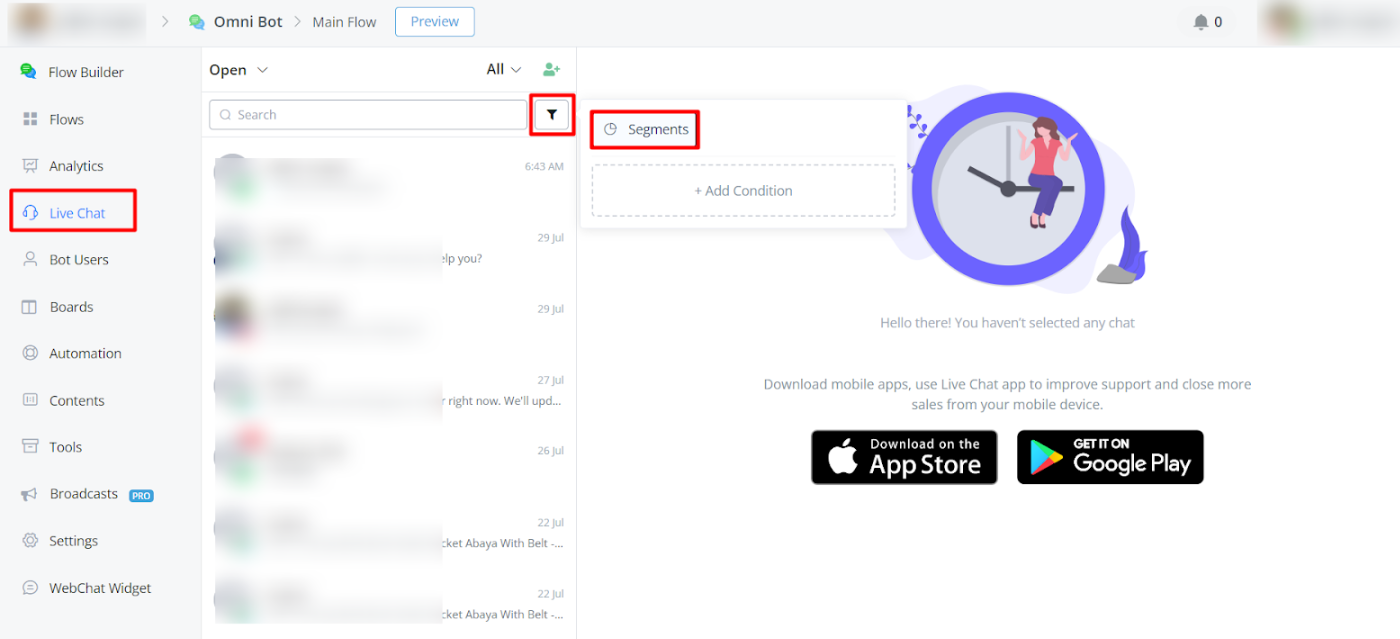Open the conversation from 6:43 AM
Screen dimensions: 1400x639
(x=388, y=176)
